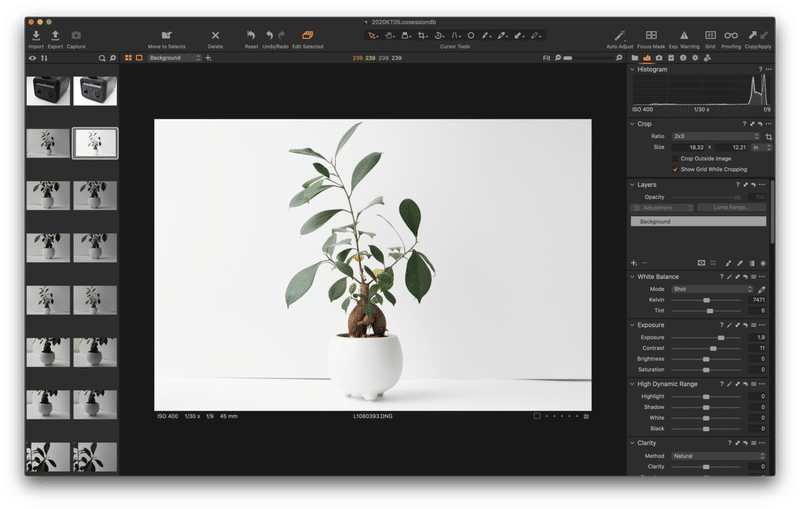Image resolution: width=800 pixels, height=509 pixels.
Task: Click the Auto Adjust wand icon
Action: coord(619,35)
